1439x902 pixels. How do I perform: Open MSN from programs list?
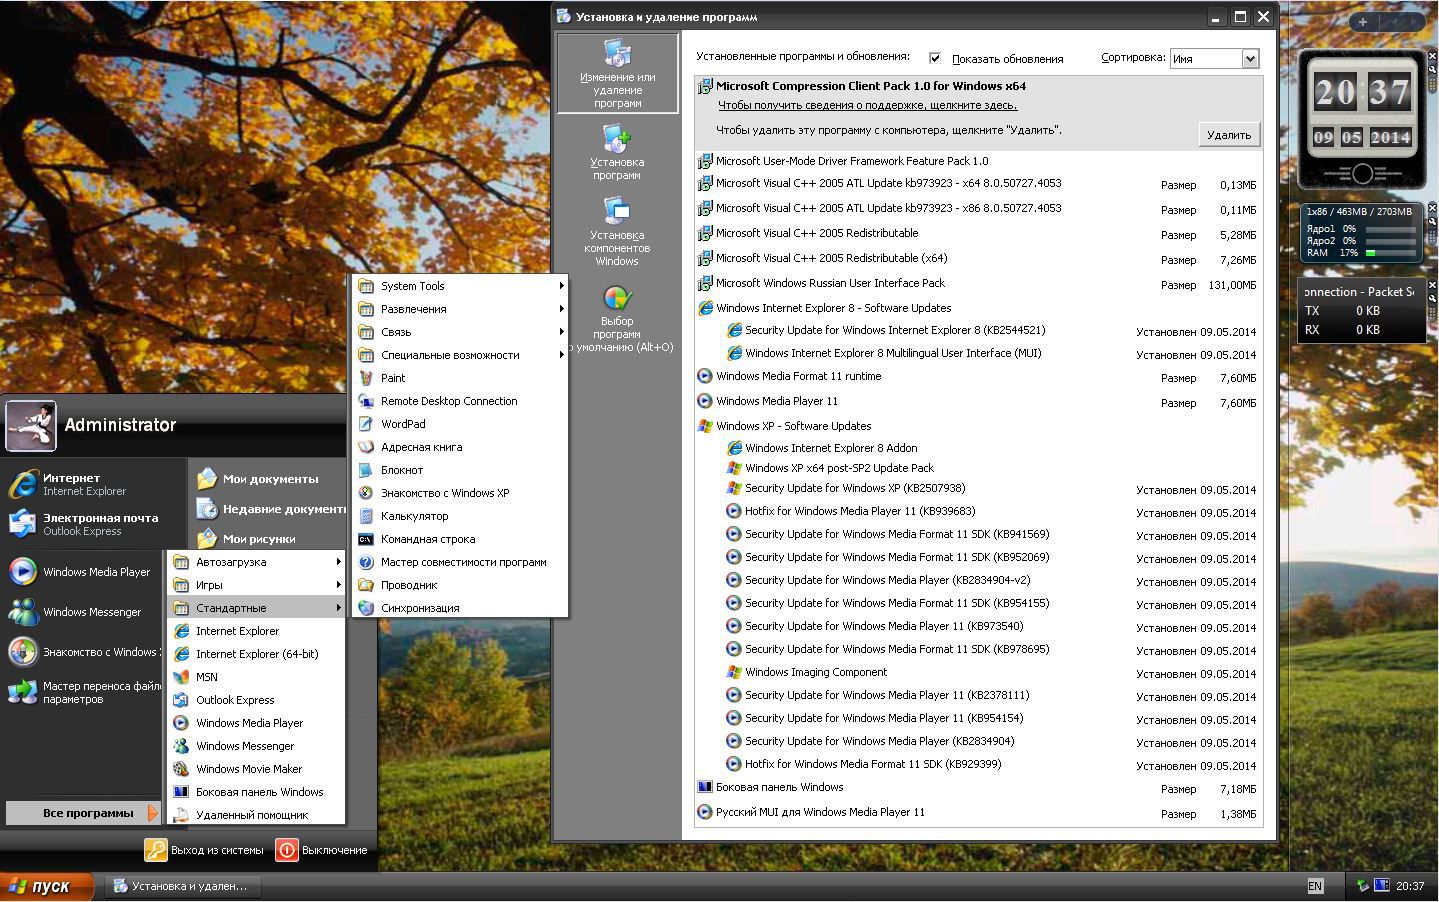point(257,677)
